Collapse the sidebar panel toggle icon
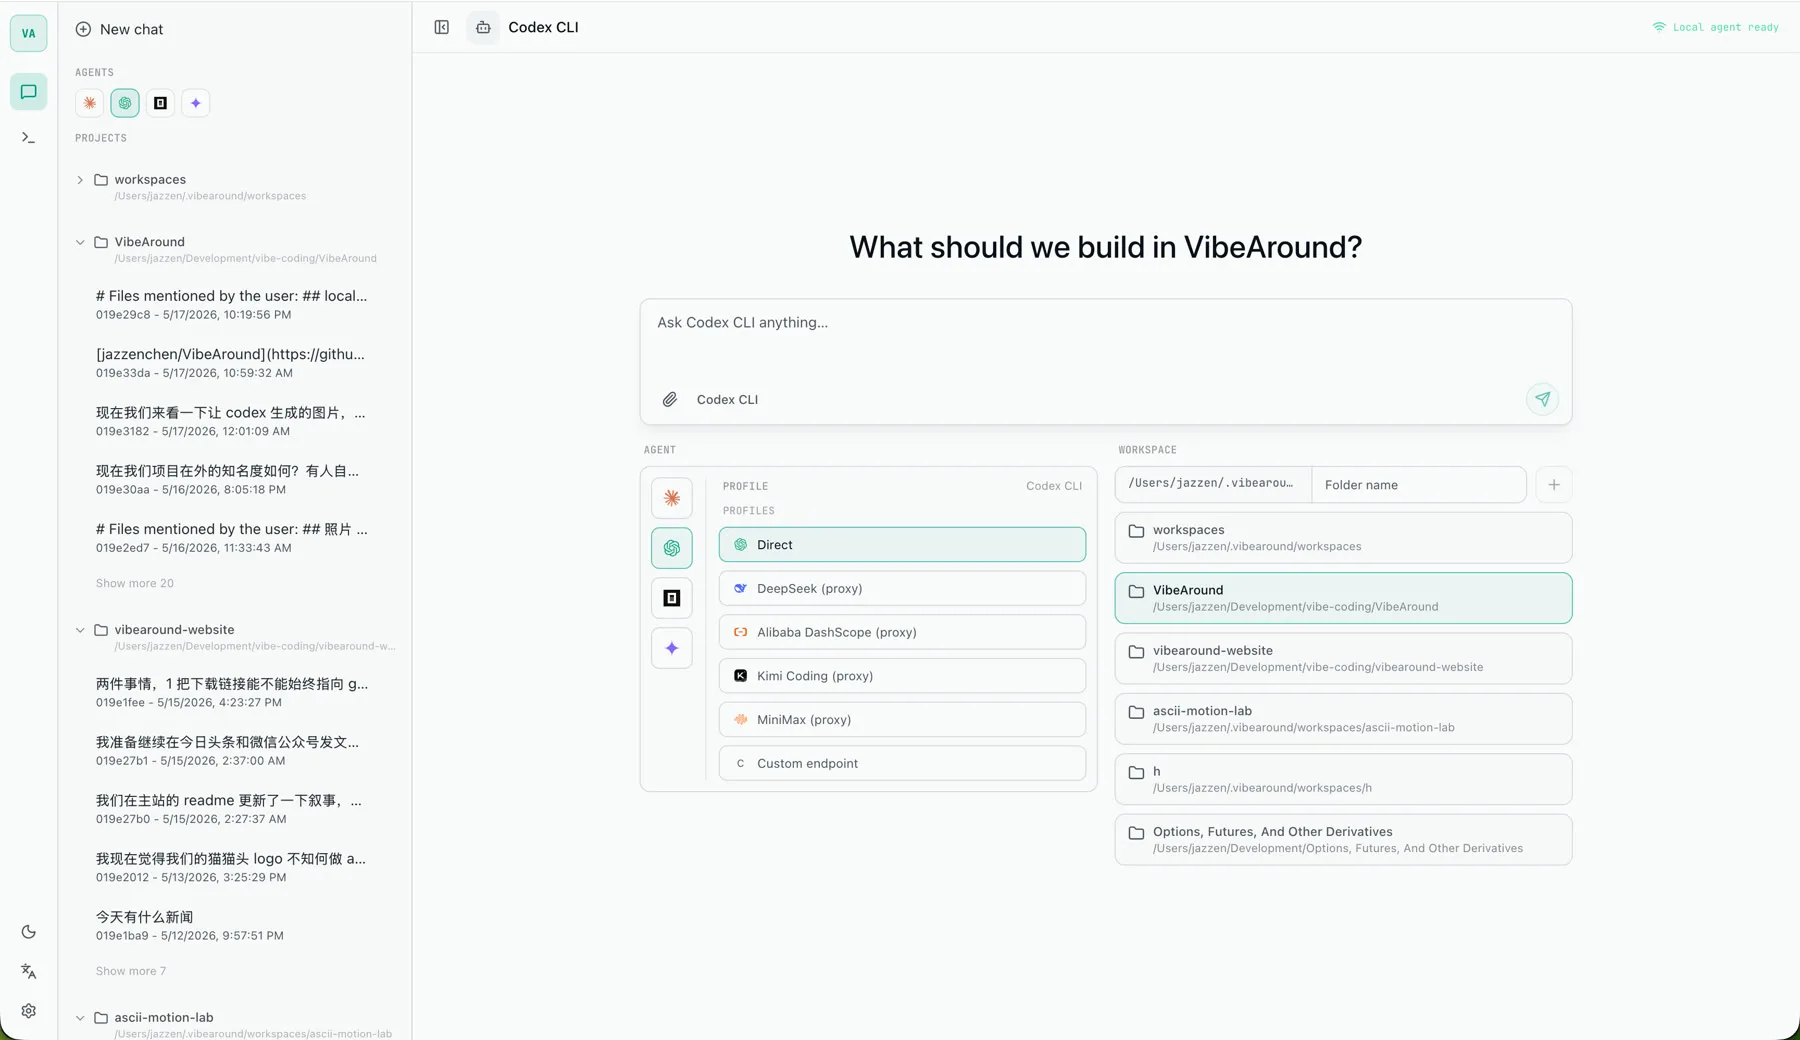This screenshot has height=1040, width=1800. [442, 27]
